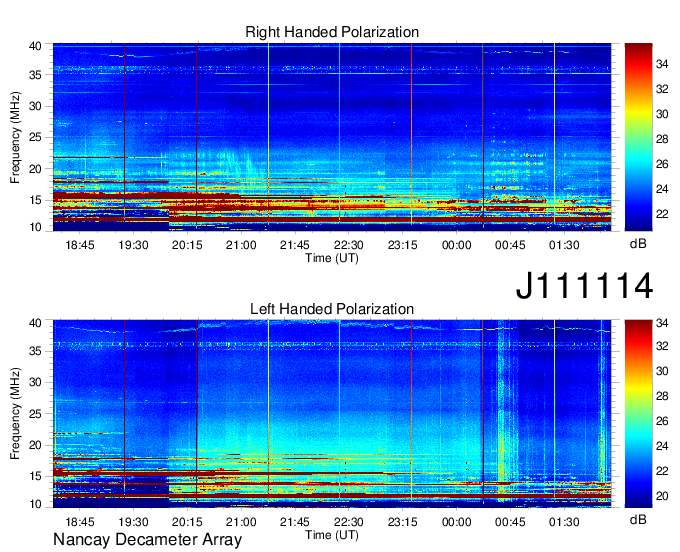This screenshot has width=680, height=552.
Task: Click "Frequency (MHz)" axis label of right-handed plot
Action: click(15, 137)
